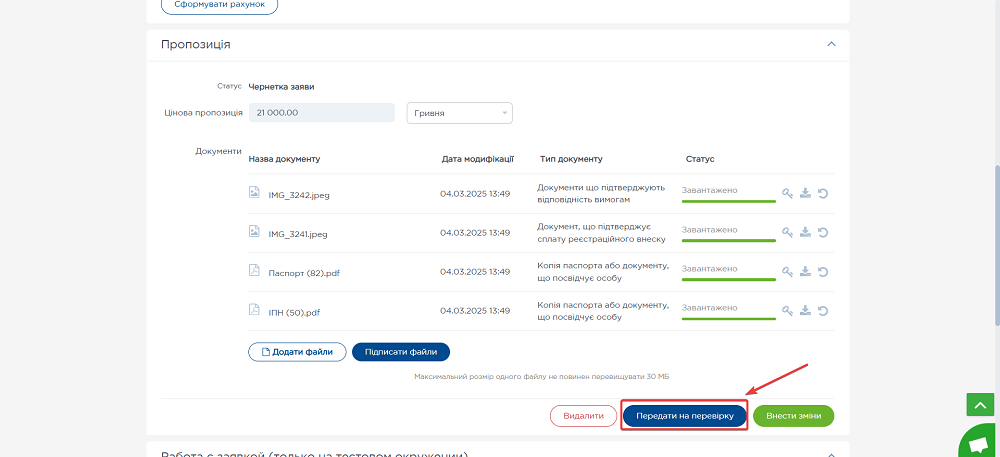Click the key icon for IMG_3242.jpeg
Viewport: 1000px width, 457px height.
click(x=787, y=194)
